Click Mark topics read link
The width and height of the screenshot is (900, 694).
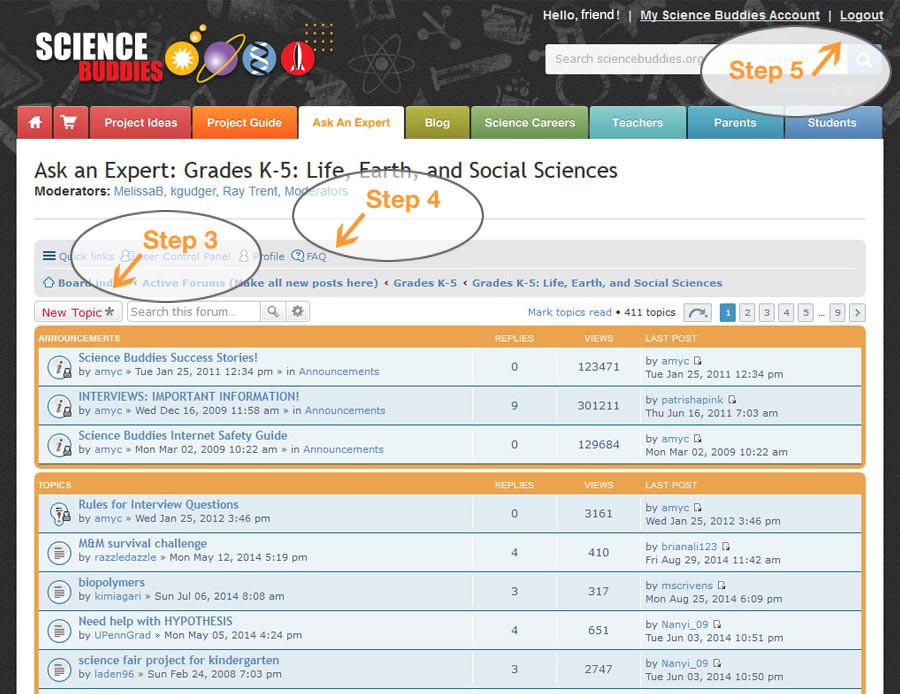pyautogui.click(x=569, y=312)
